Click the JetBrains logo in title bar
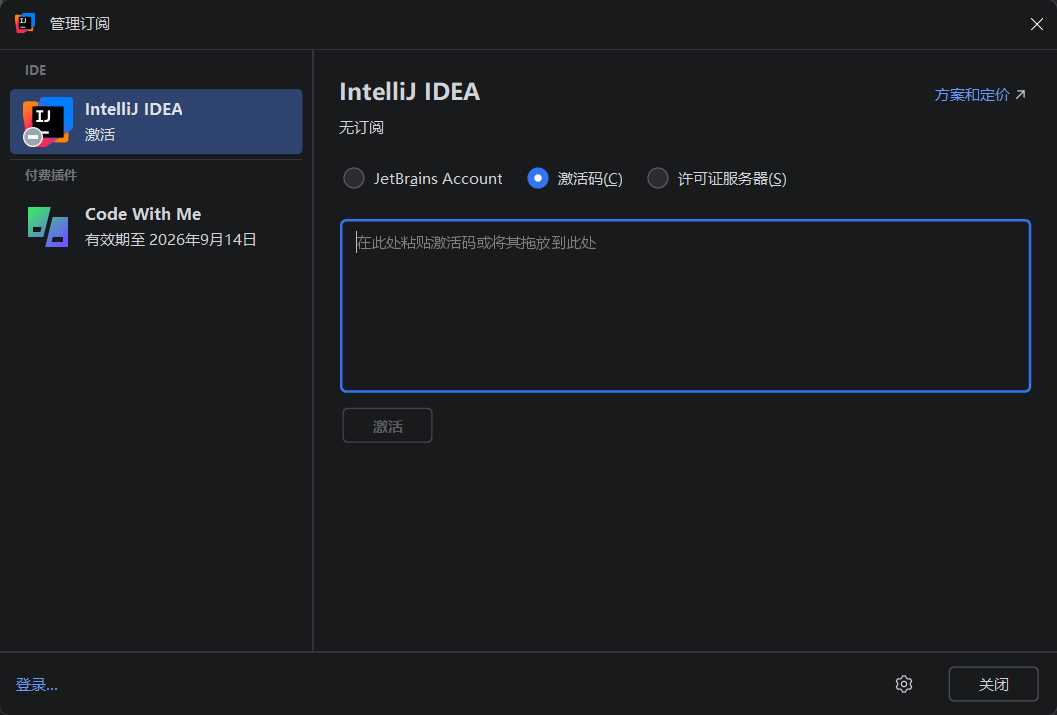The image size is (1057, 715). click(x=25, y=23)
